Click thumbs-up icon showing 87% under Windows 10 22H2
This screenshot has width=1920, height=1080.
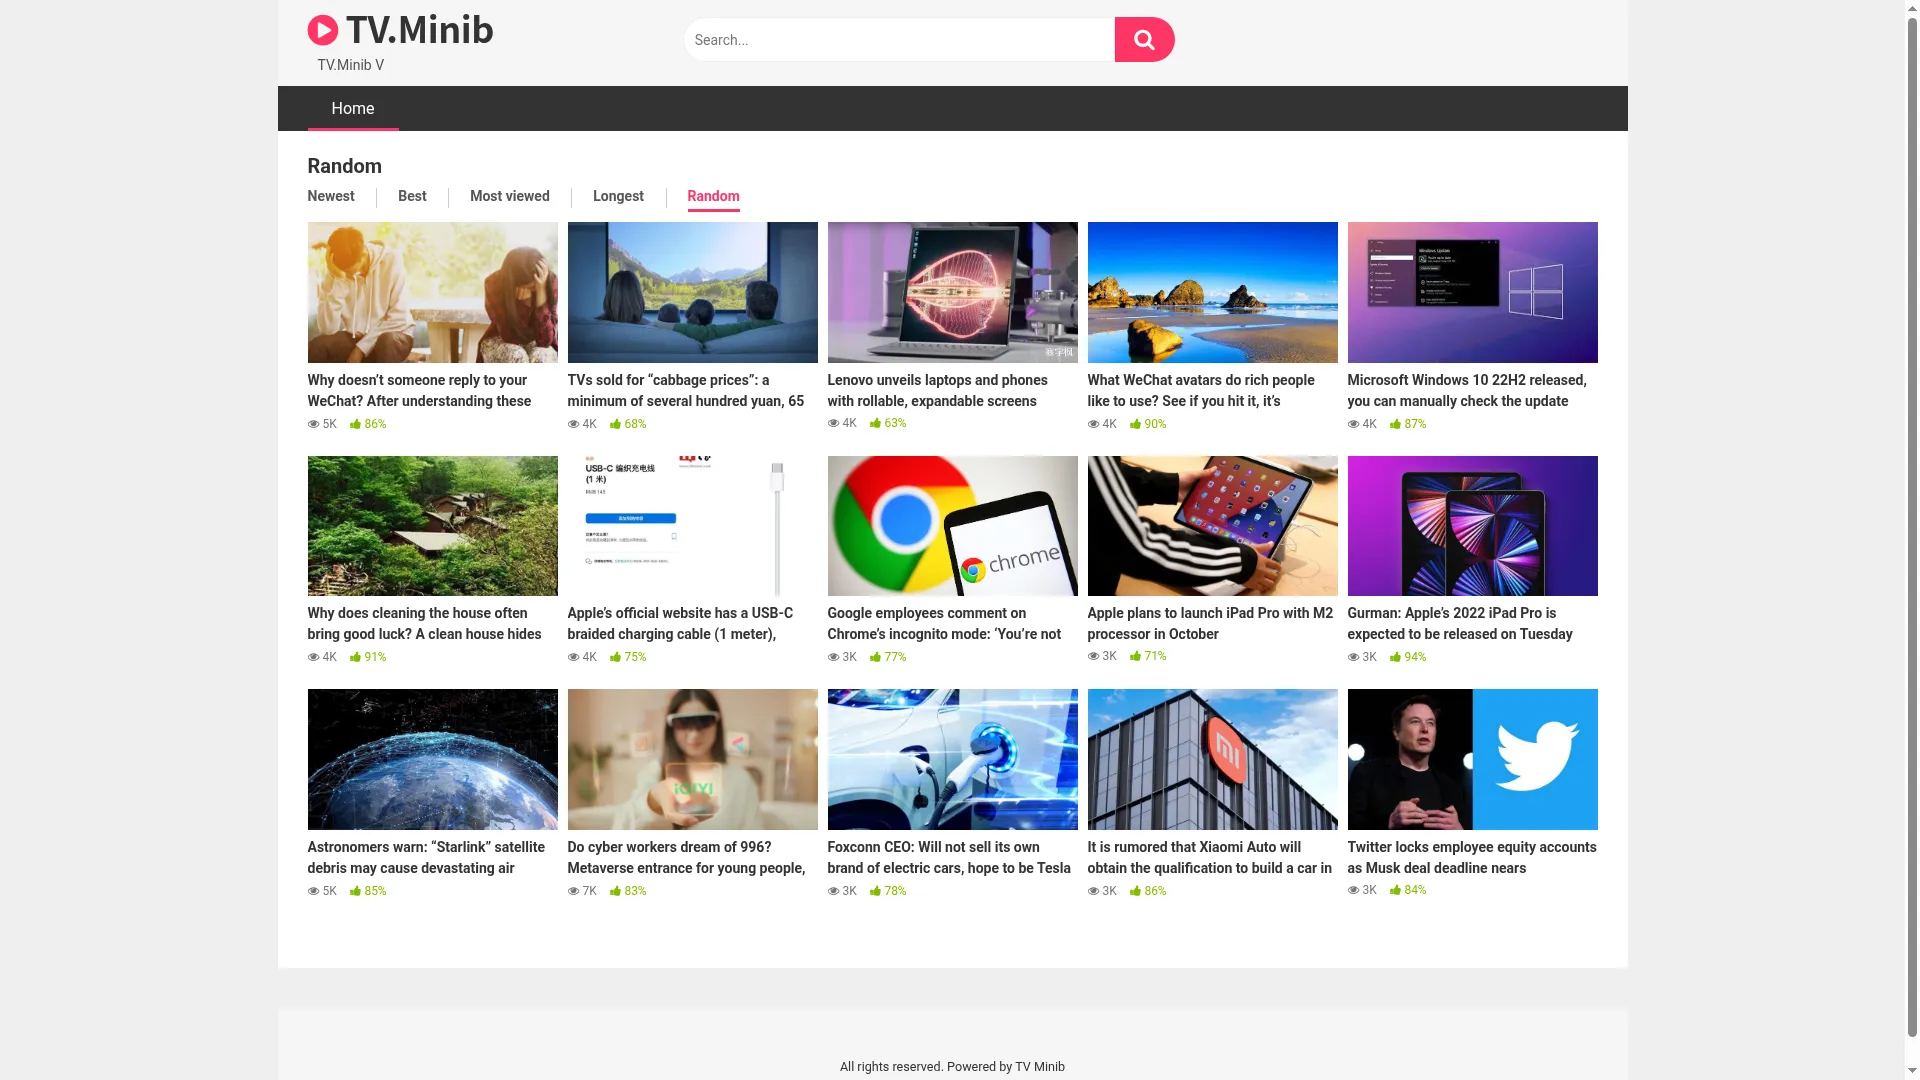1395,424
